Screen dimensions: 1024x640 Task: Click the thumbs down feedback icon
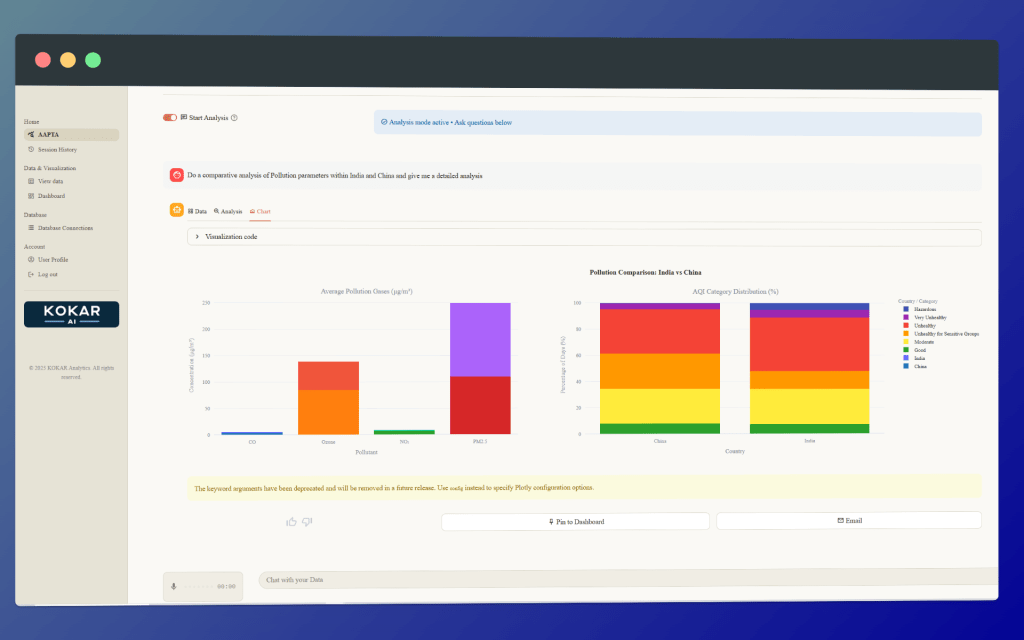click(307, 521)
